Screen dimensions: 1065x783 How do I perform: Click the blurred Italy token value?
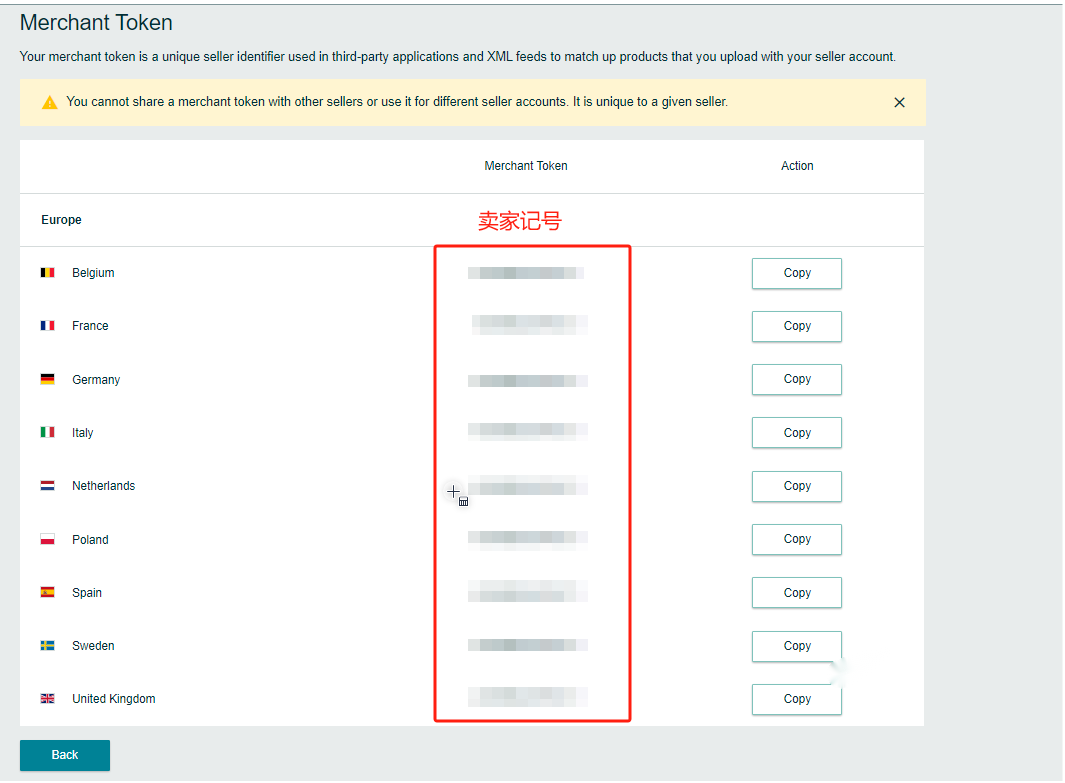[528, 431]
